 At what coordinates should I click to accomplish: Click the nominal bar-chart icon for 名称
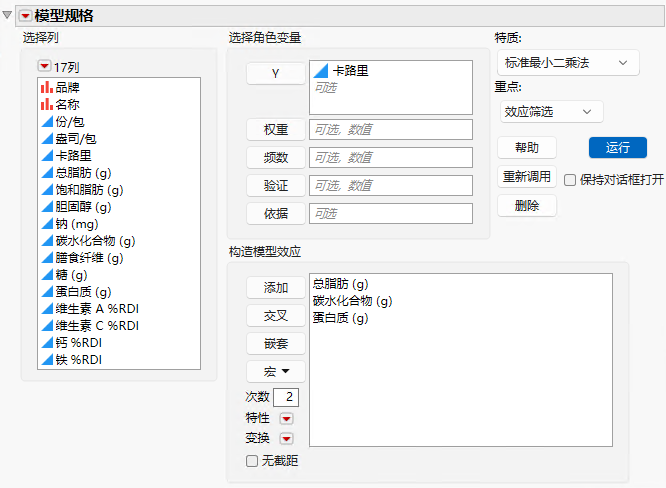[47, 104]
